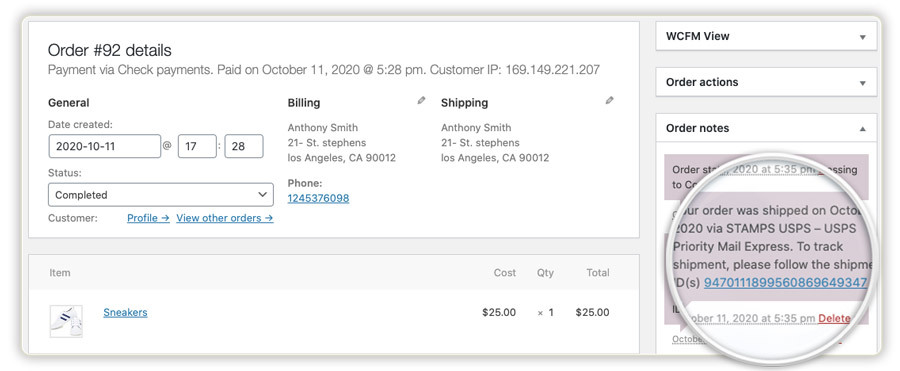Image resolution: width=900 pixels, height=371 pixels.
Task: Click the quantity × 1 value
Action: [545, 312]
